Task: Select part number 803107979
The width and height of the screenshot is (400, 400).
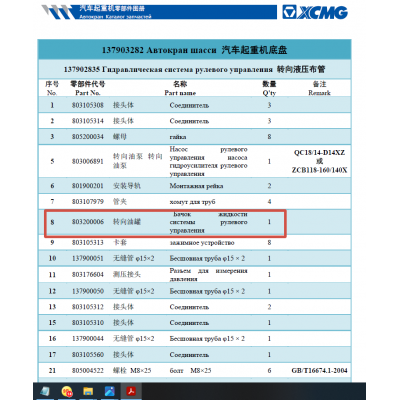Action: click(x=88, y=201)
